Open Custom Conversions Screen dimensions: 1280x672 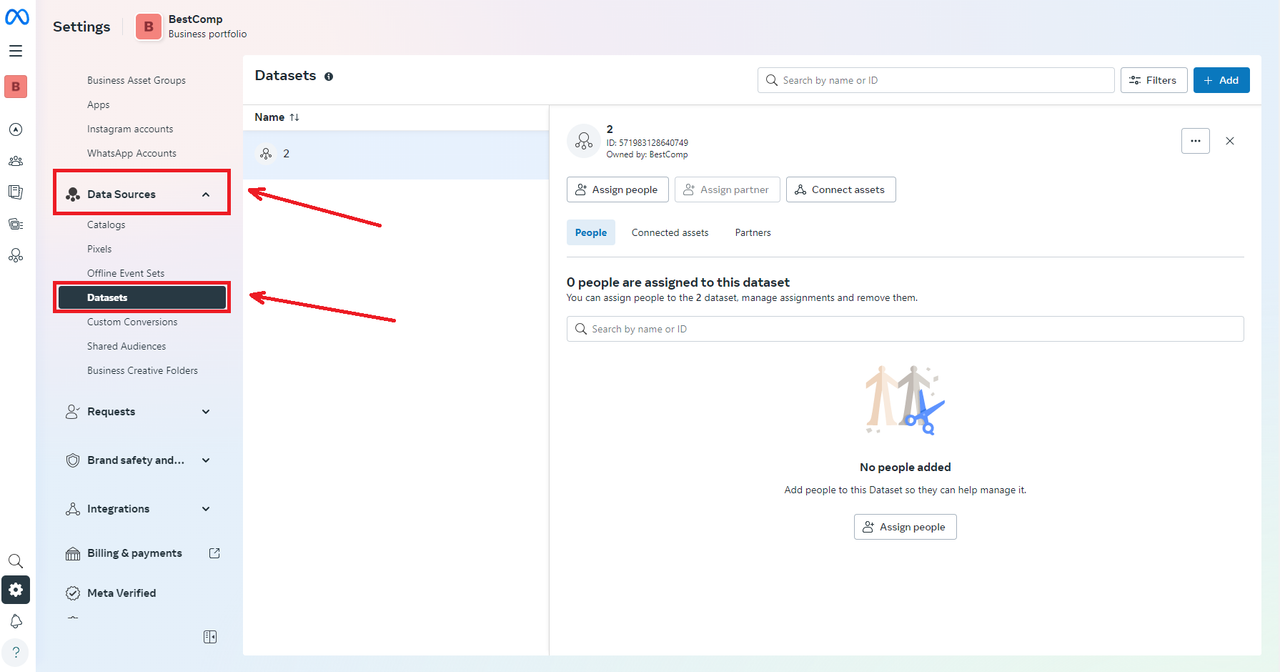click(x=132, y=322)
